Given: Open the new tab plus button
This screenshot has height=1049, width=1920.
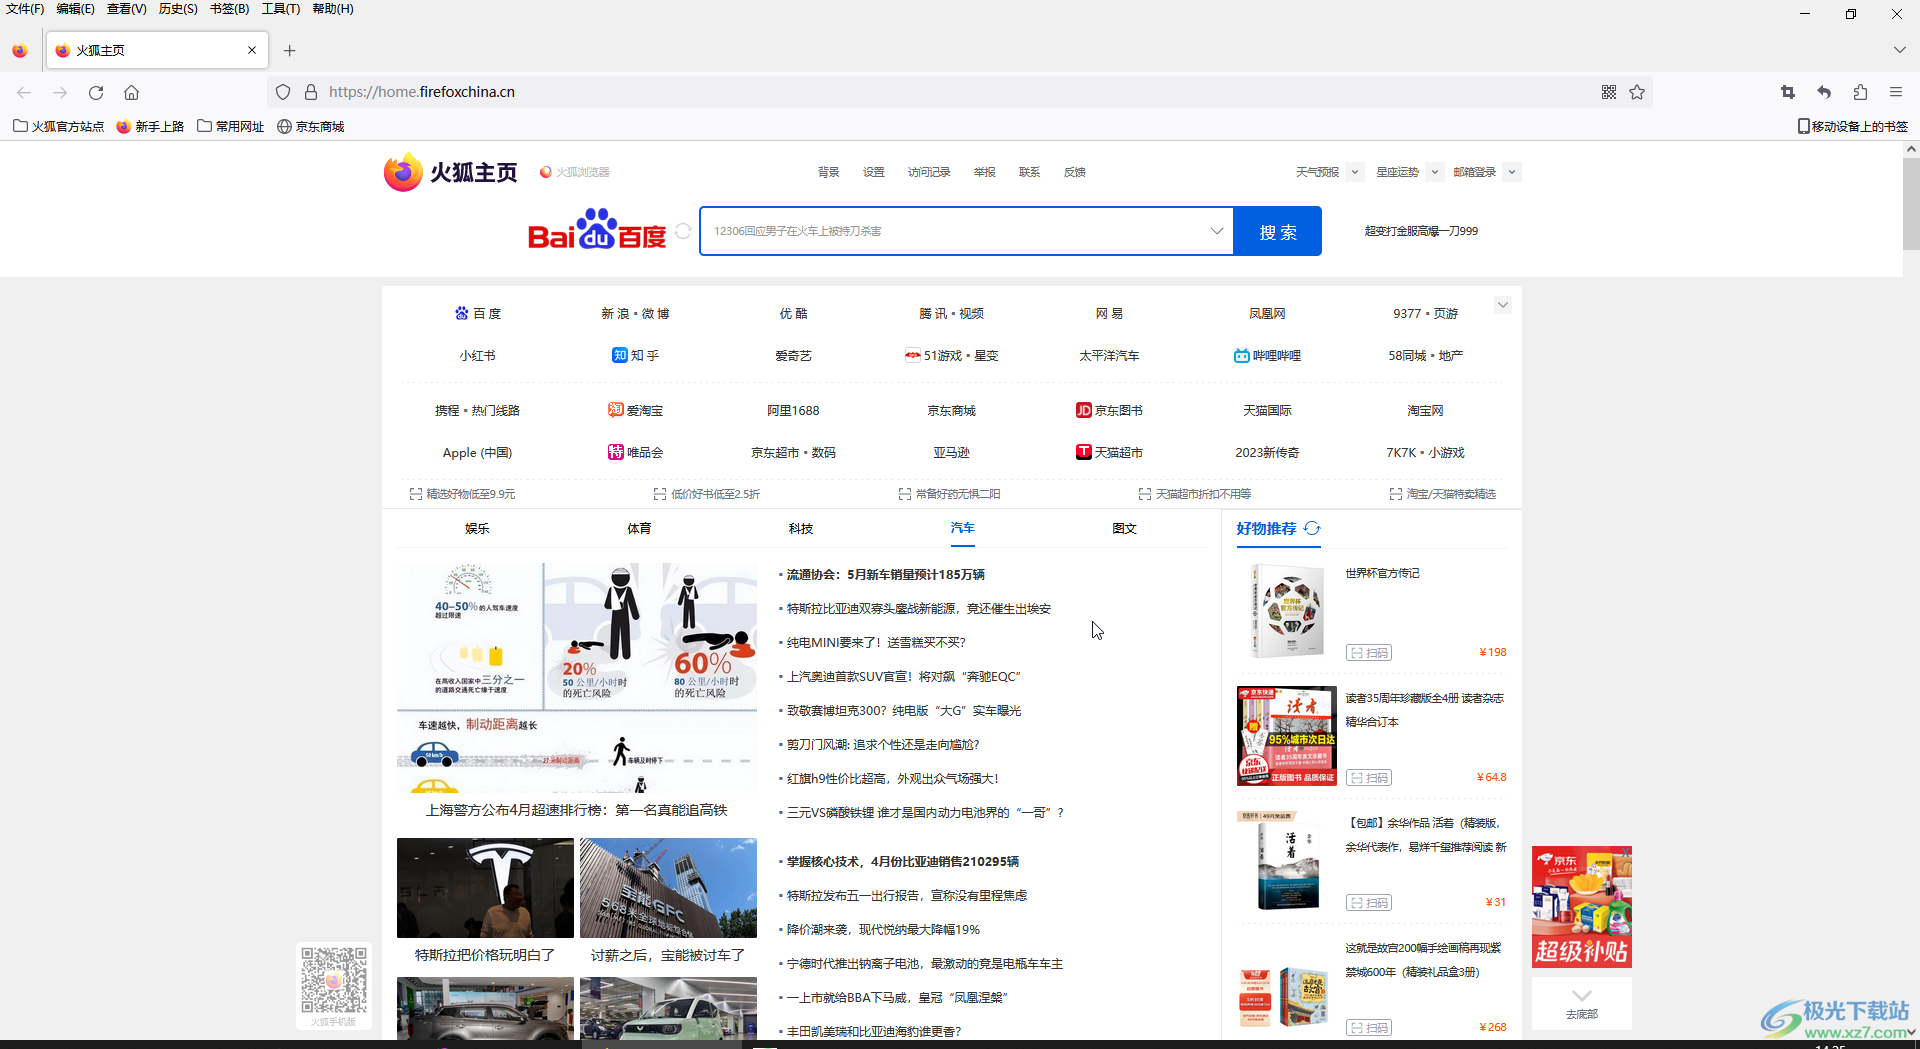Looking at the screenshot, I should [x=289, y=50].
